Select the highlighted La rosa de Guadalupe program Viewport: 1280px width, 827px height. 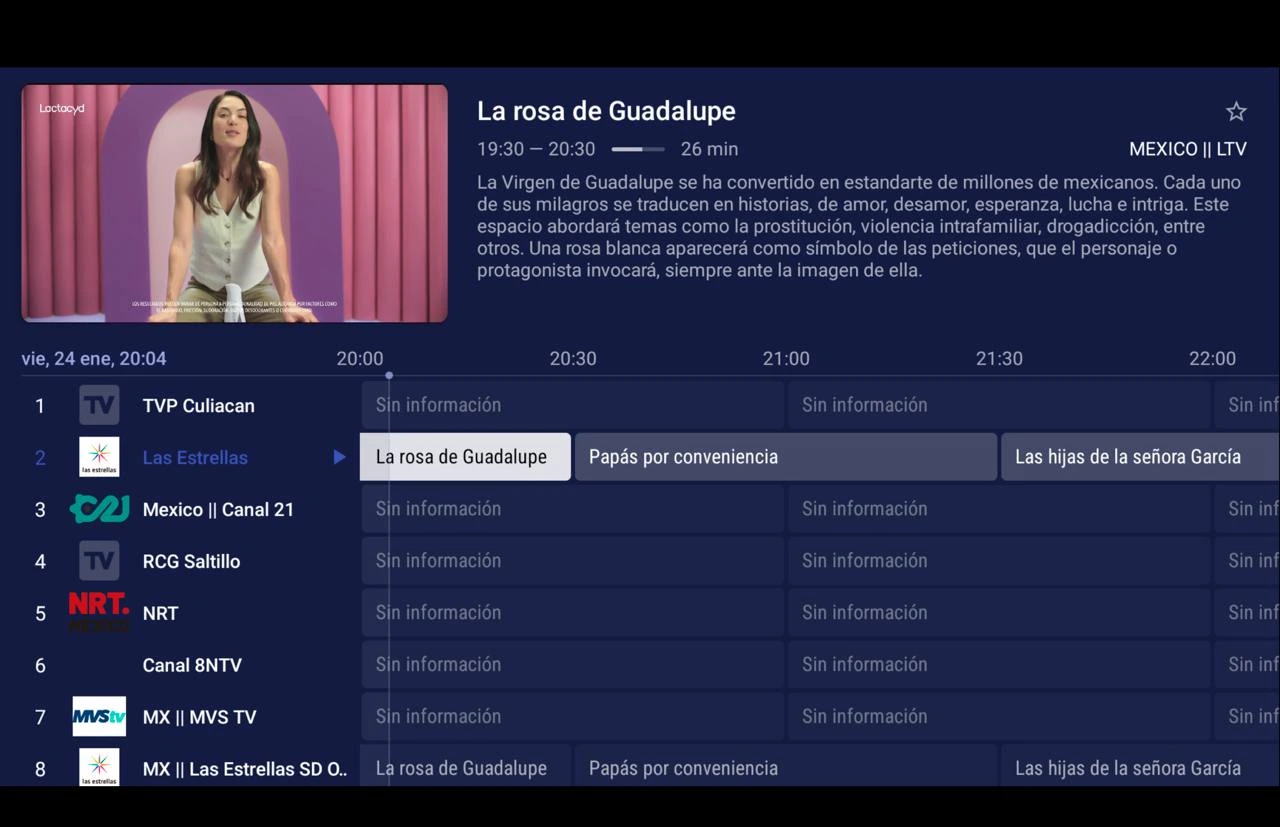(x=465, y=457)
